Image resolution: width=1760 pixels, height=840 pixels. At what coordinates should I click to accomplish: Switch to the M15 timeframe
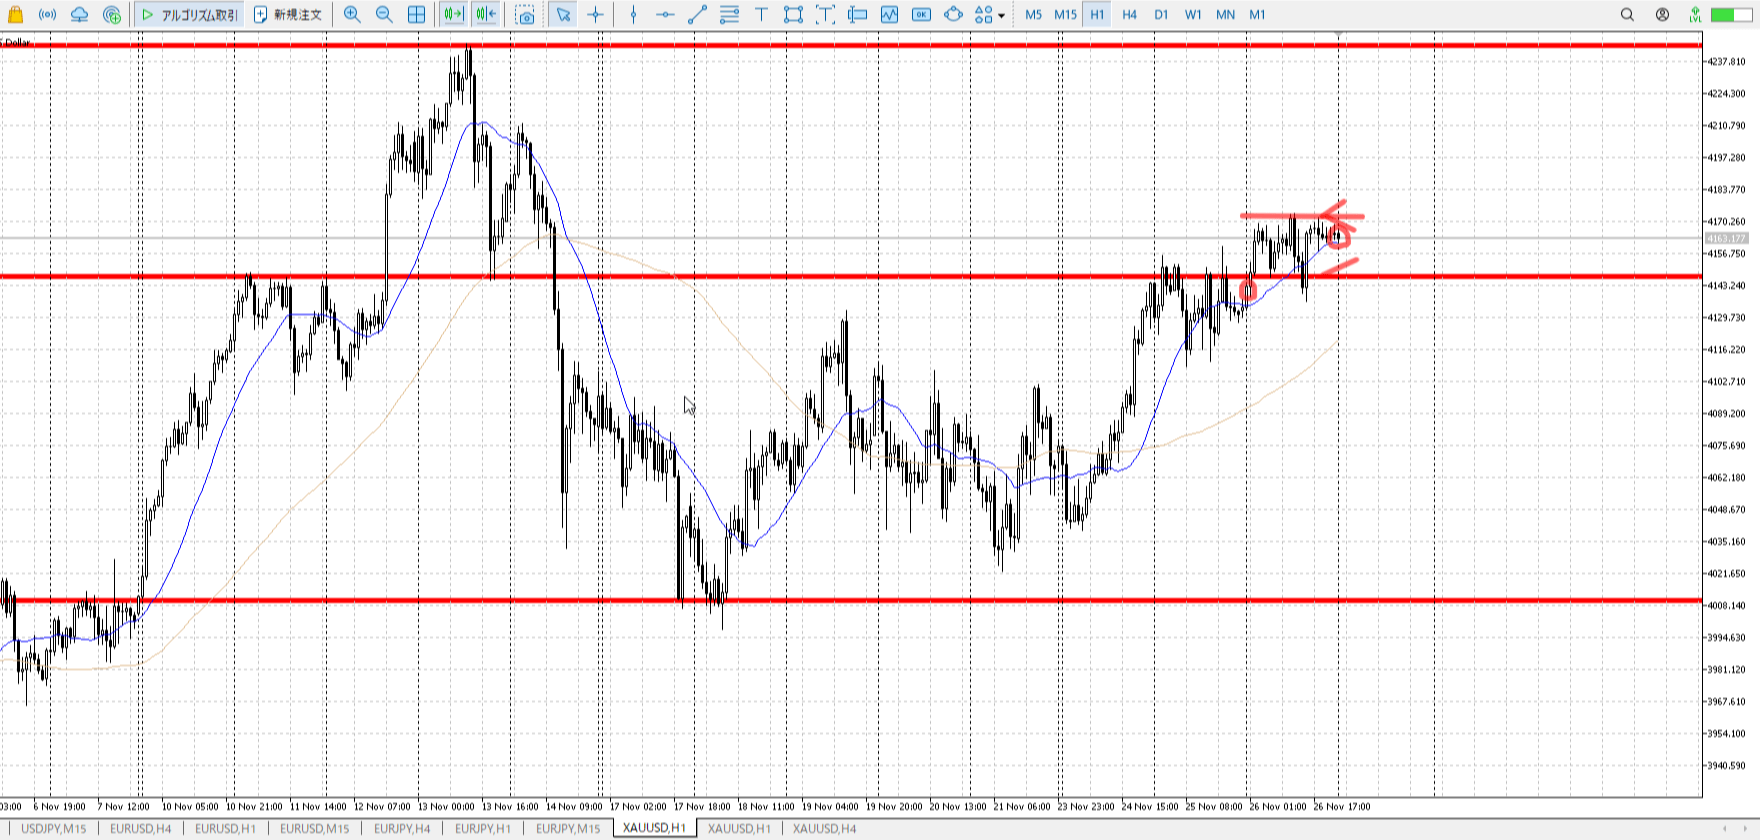tap(1065, 14)
